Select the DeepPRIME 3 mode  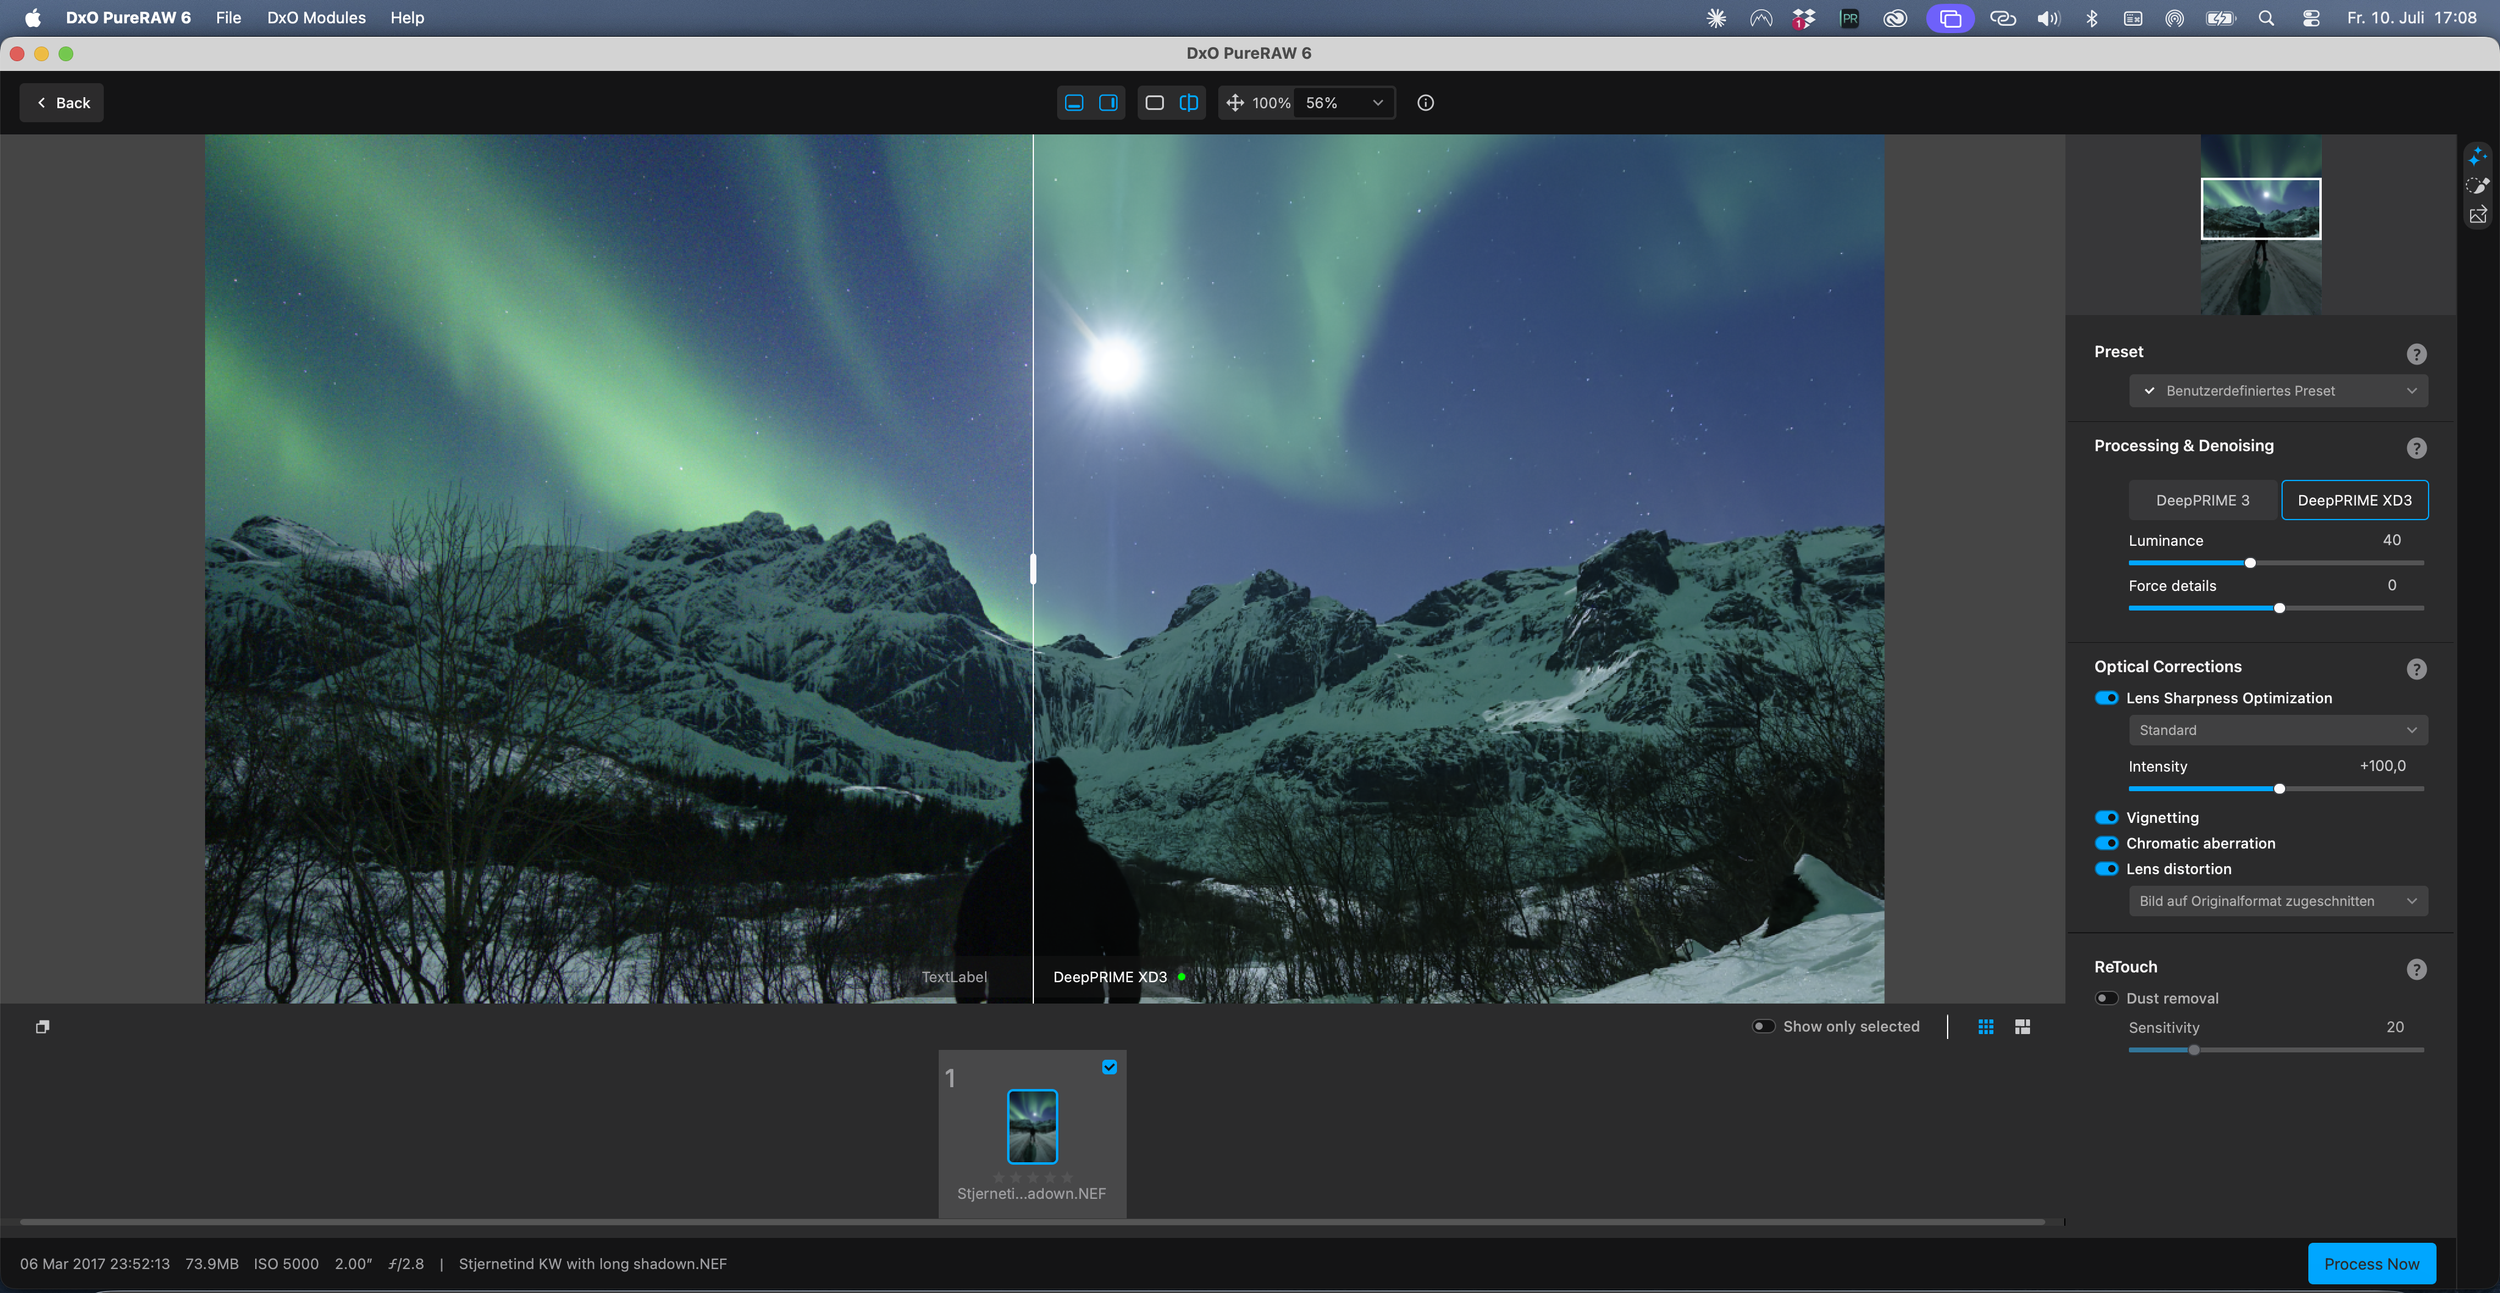[2203, 500]
